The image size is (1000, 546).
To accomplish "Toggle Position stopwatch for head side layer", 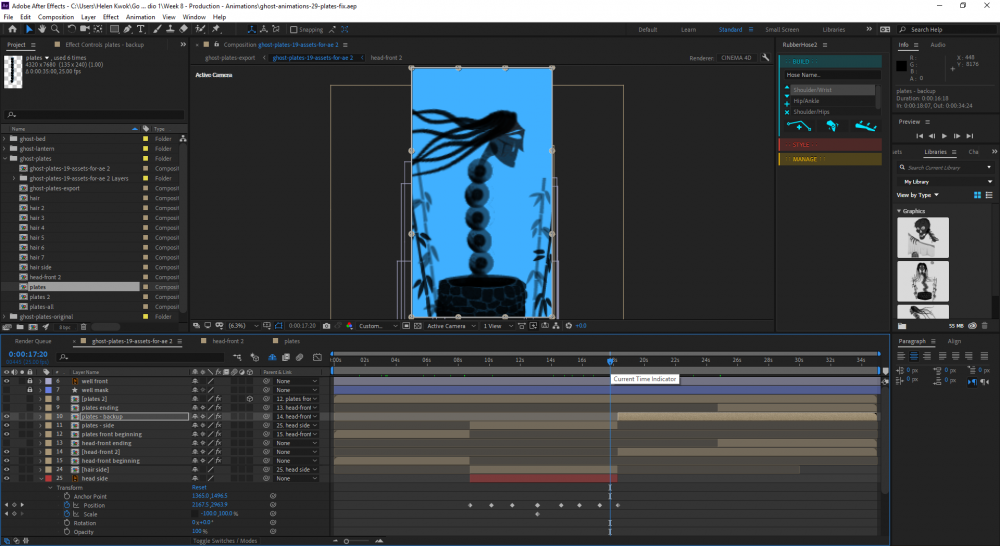I will click(66, 505).
